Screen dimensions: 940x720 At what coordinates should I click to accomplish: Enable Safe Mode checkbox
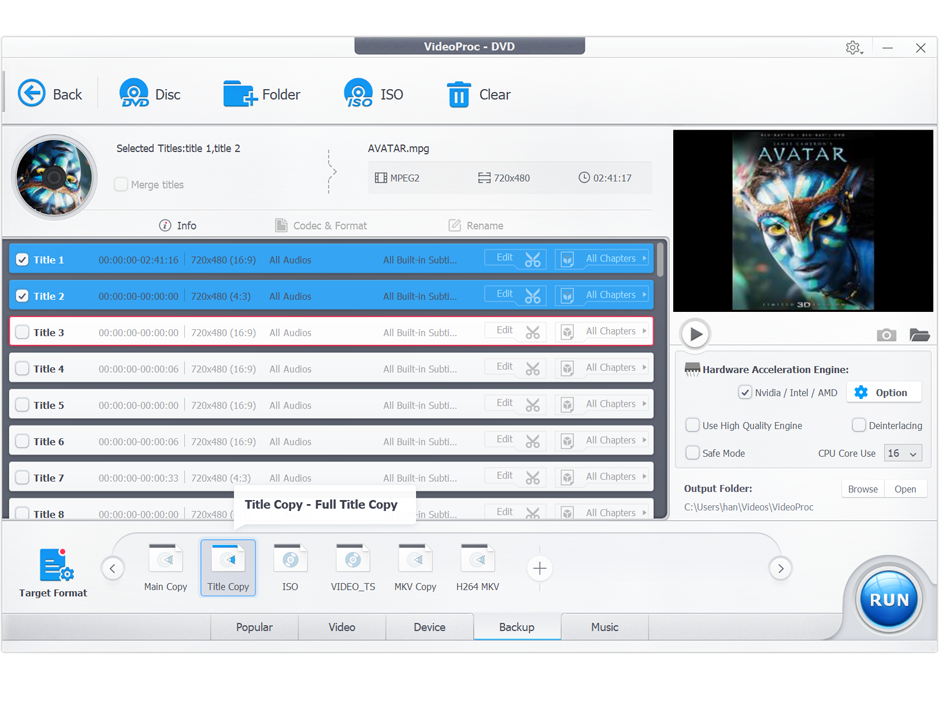pos(692,453)
